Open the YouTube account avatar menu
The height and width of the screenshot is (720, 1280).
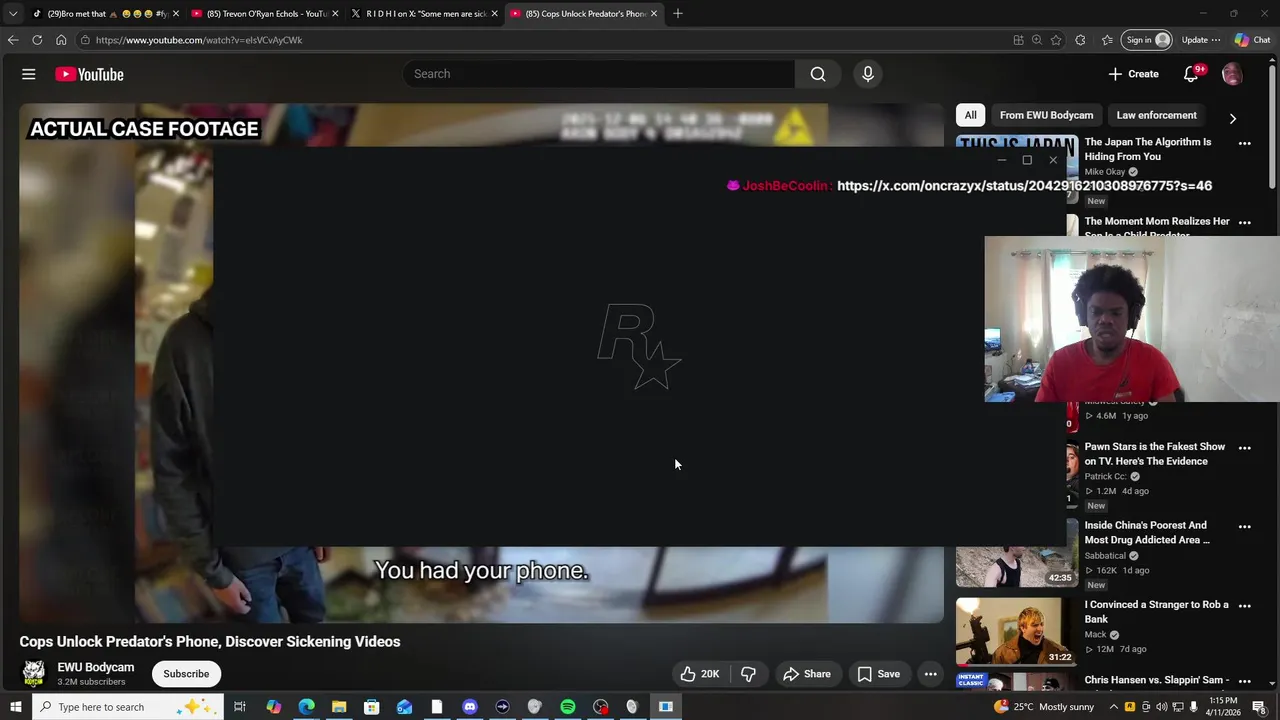[x=1232, y=74]
